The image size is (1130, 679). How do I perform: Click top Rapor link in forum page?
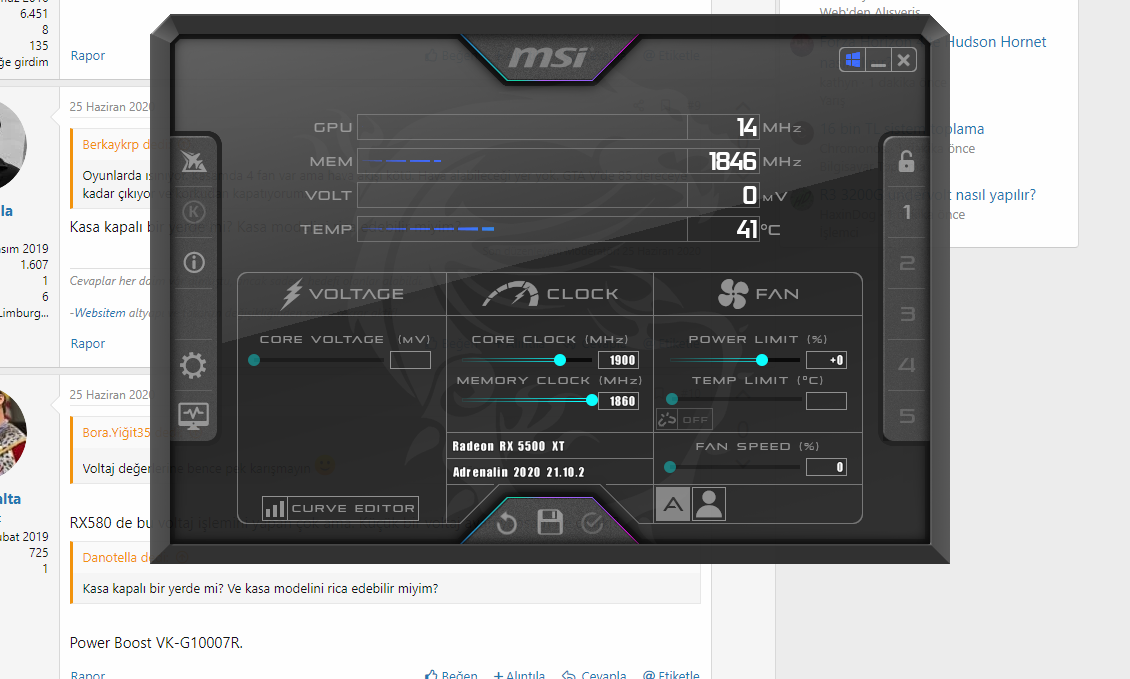click(88, 56)
